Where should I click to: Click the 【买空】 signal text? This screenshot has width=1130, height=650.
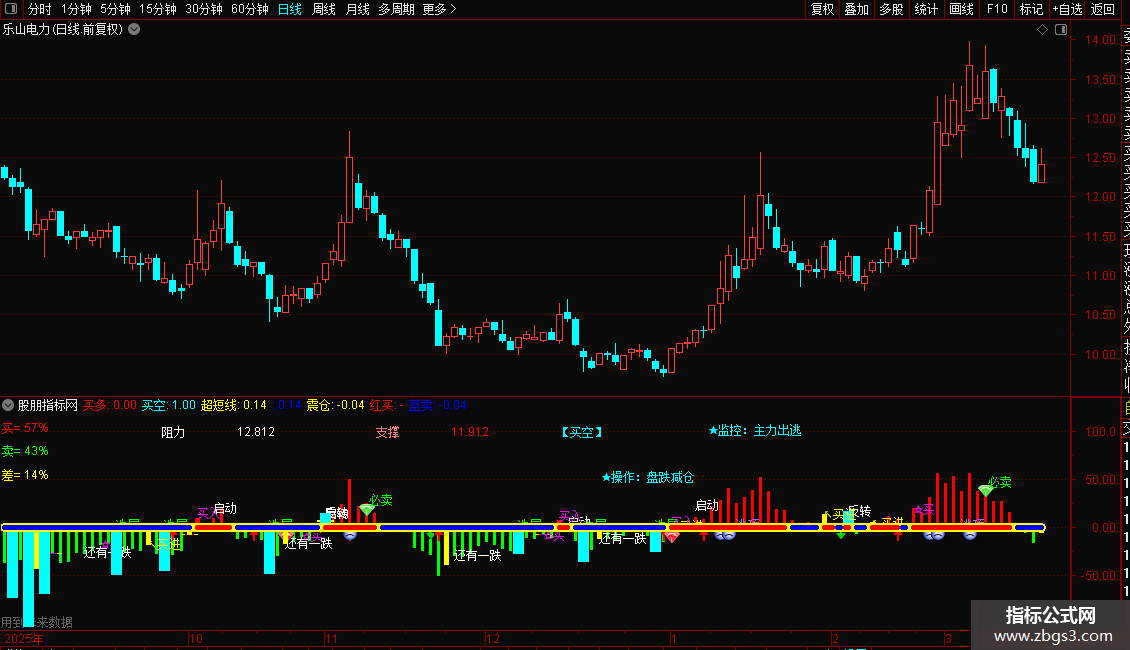pyautogui.click(x=582, y=432)
